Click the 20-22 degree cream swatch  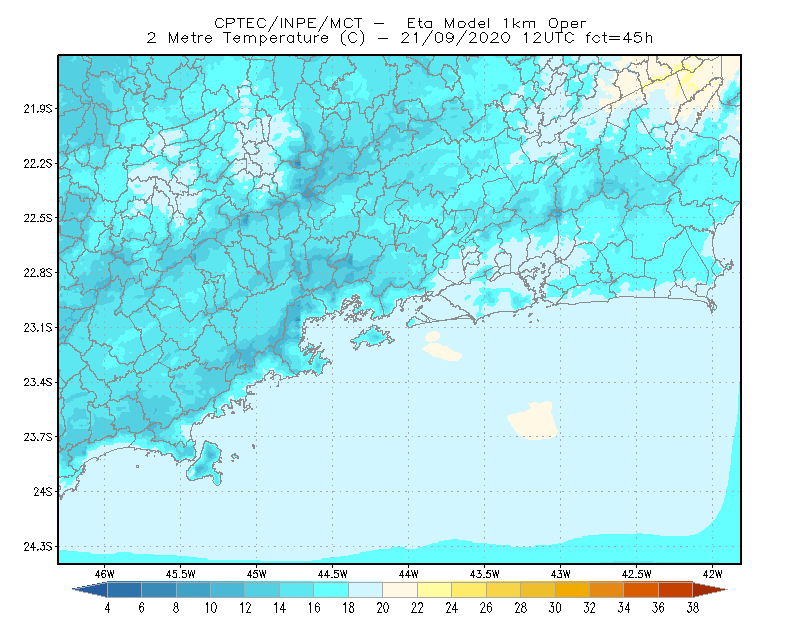(400, 590)
